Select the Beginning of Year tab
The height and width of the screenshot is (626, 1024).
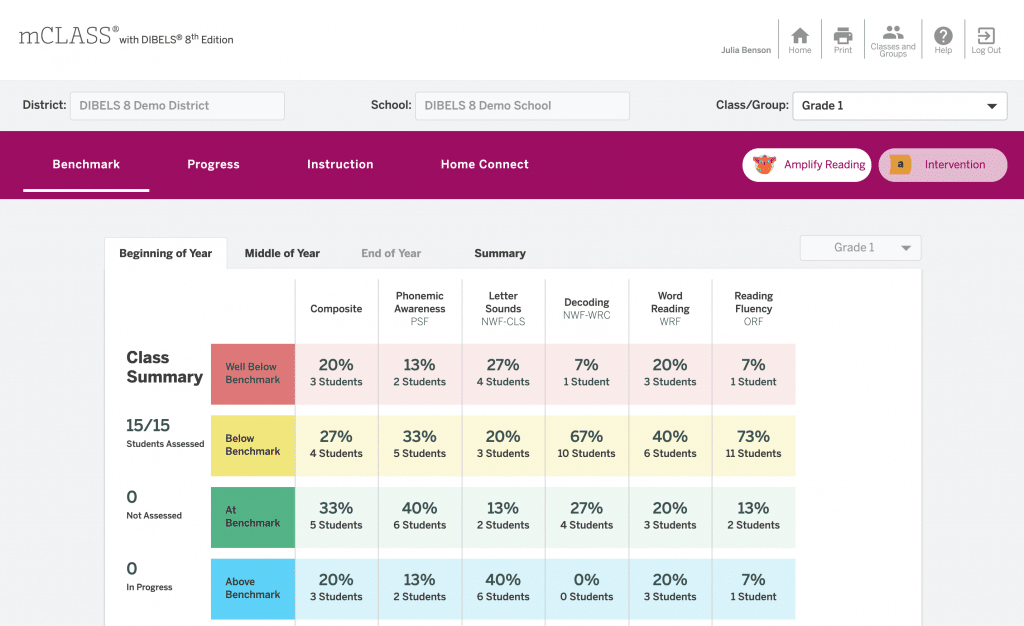click(x=166, y=253)
